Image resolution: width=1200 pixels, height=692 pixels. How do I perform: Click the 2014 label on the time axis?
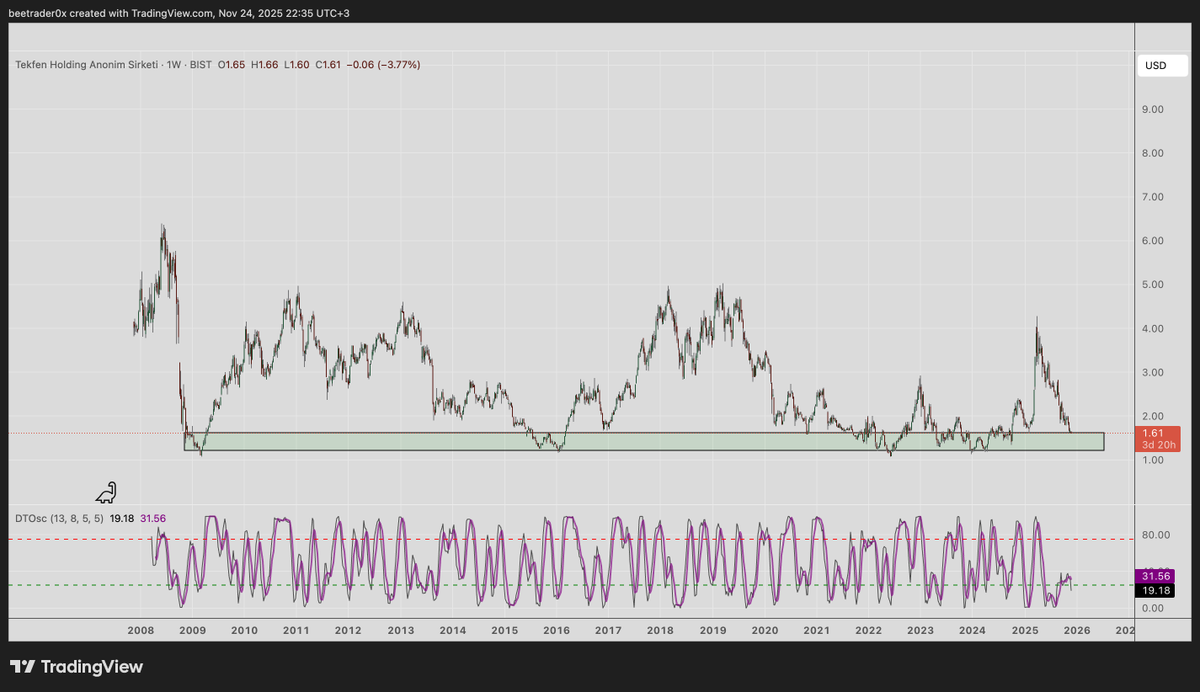pos(452,631)
